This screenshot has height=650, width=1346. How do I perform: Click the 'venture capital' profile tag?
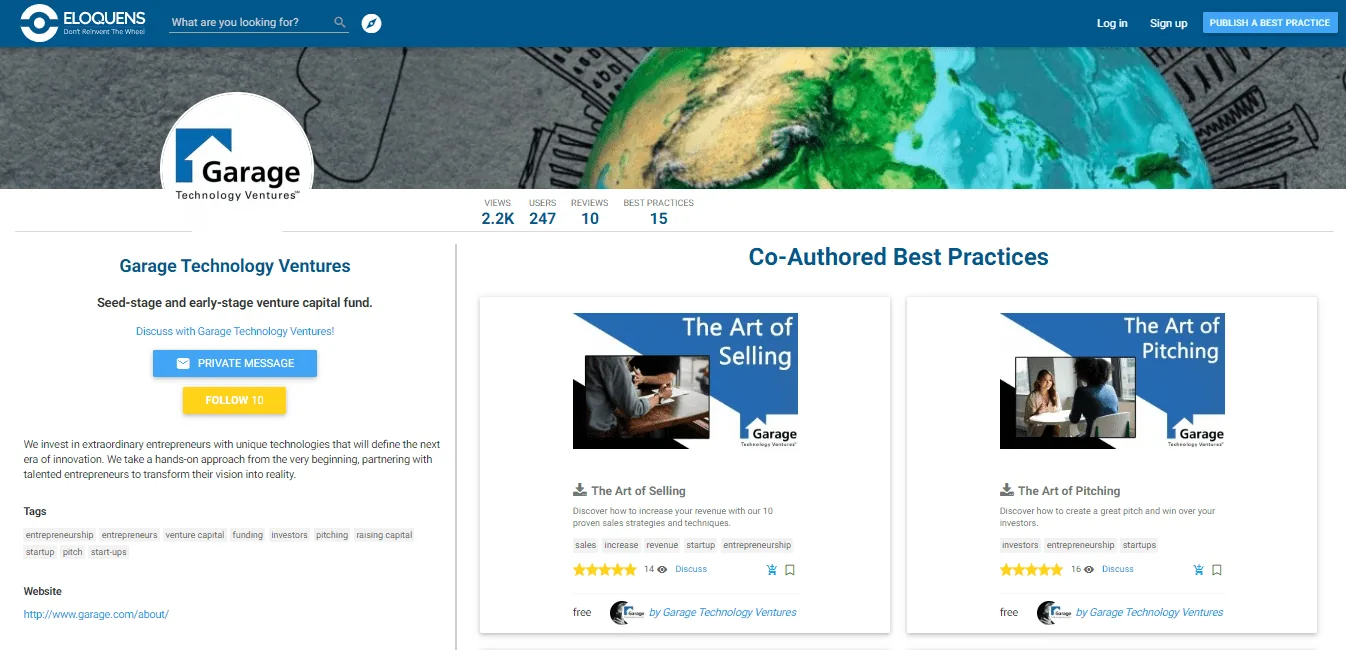195,535
